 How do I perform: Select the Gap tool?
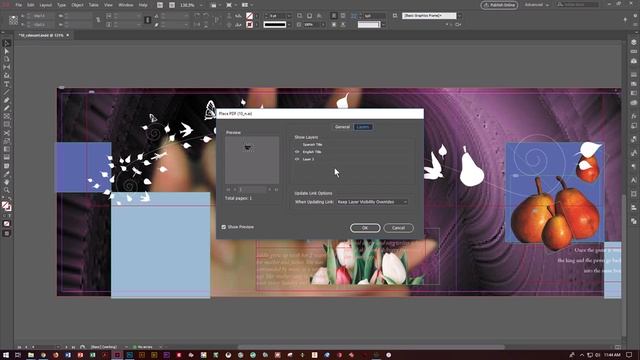pyautogui.click(x=7, y=68)
